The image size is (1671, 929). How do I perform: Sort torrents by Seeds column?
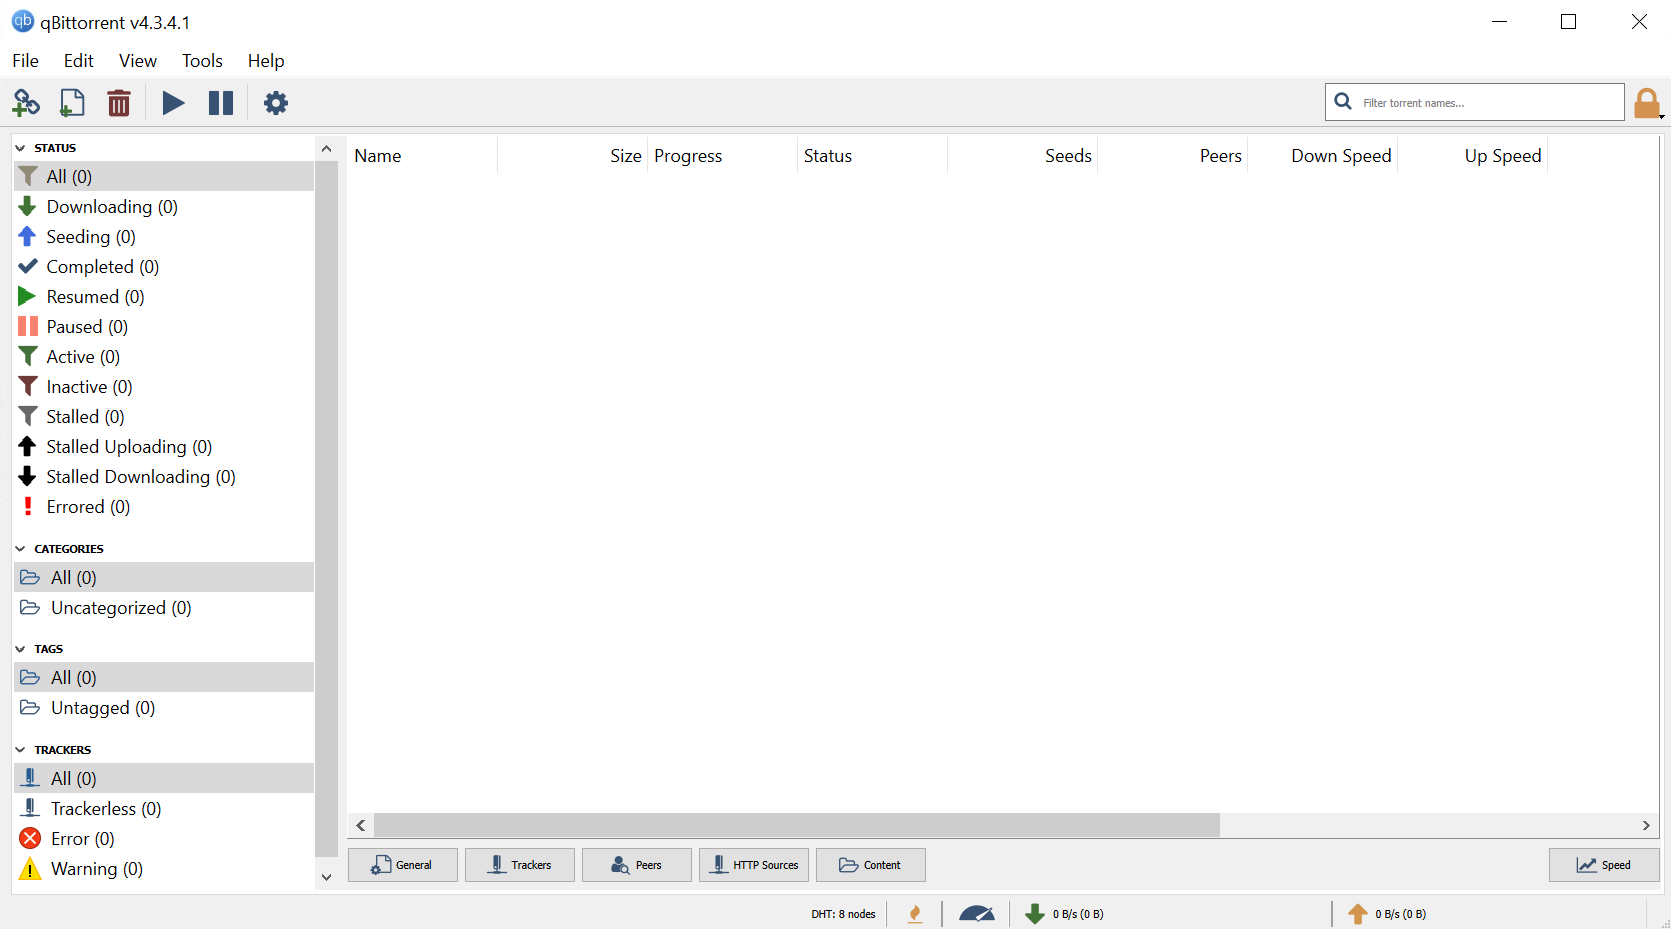[x=1022, y=156]
